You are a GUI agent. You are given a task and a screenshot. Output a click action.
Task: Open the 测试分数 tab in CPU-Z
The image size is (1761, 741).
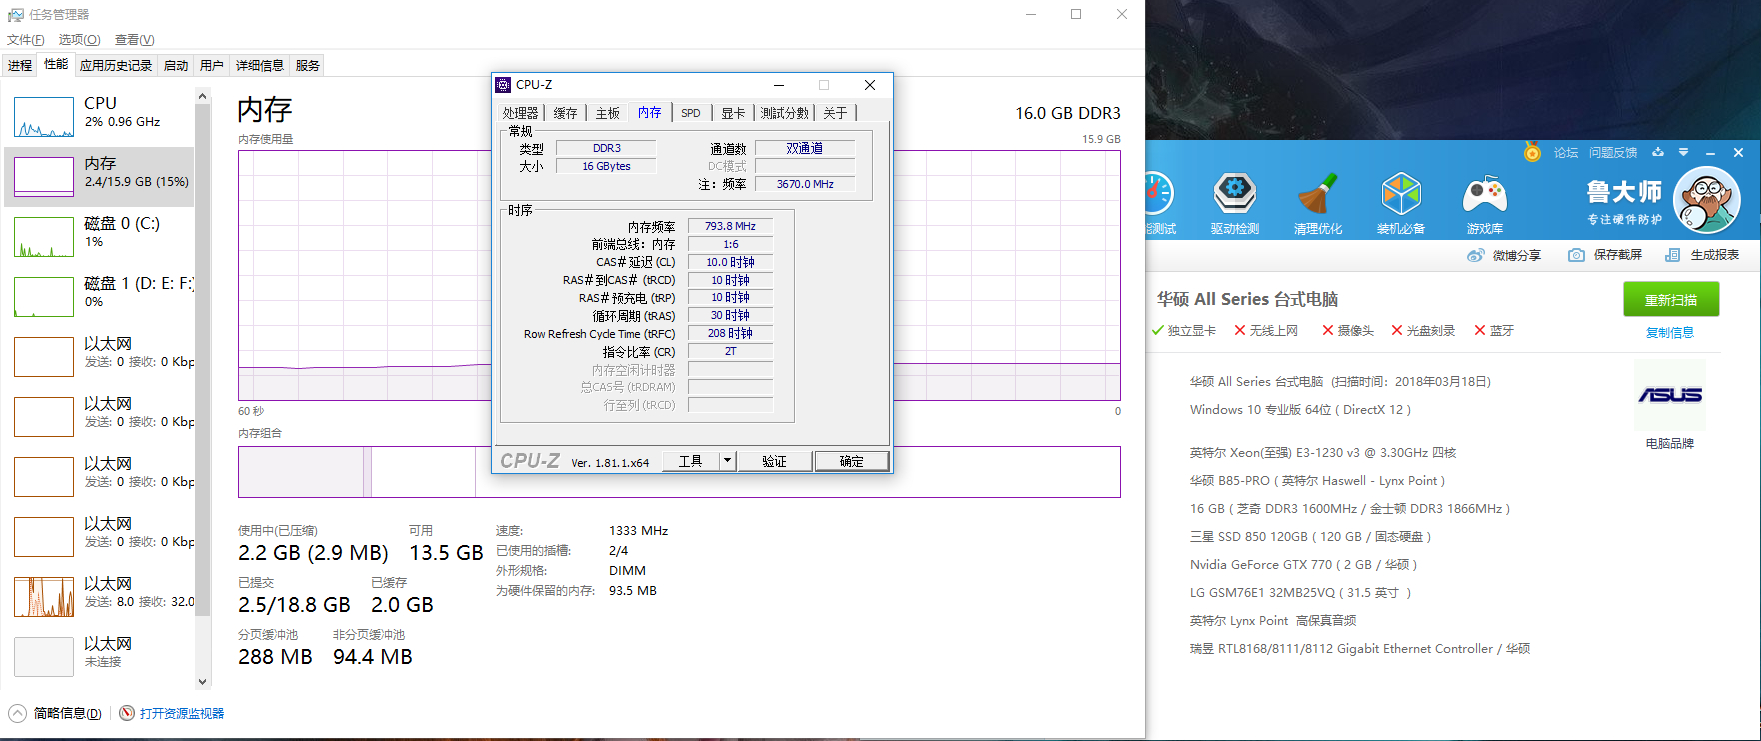(x=785, y=113)
